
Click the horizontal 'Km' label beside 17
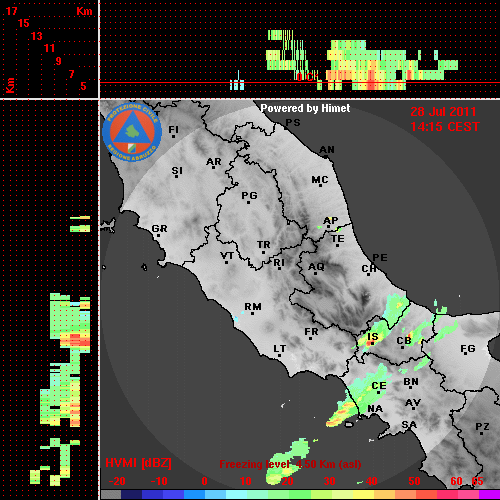[x=84, y=11]
